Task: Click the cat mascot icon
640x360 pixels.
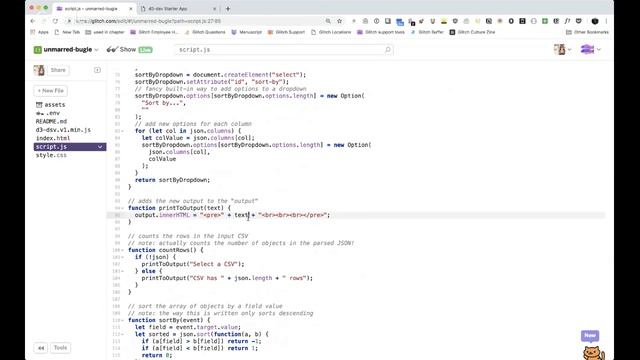Action: (x=593, y=353)
